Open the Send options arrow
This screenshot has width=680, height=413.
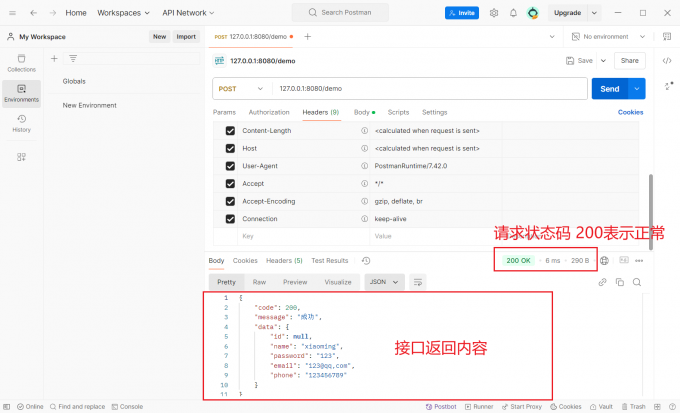[637, 89]
